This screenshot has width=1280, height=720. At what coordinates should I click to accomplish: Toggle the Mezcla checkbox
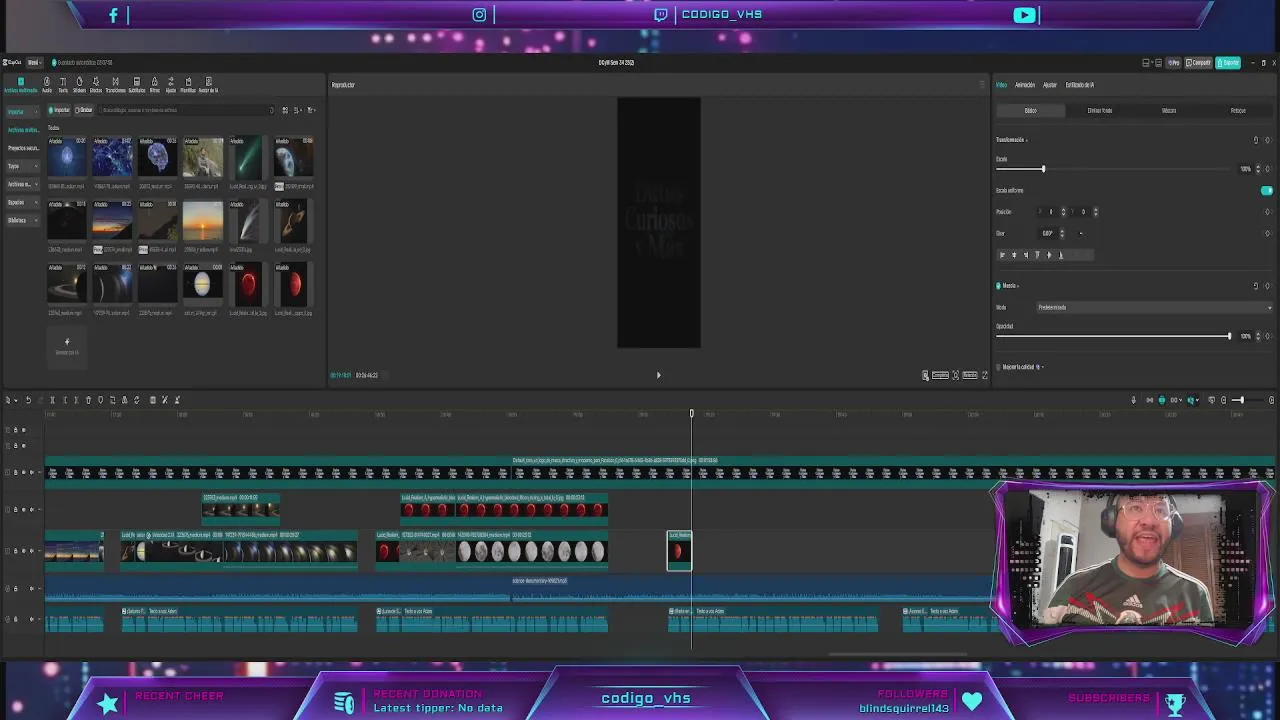pos(998,286)
